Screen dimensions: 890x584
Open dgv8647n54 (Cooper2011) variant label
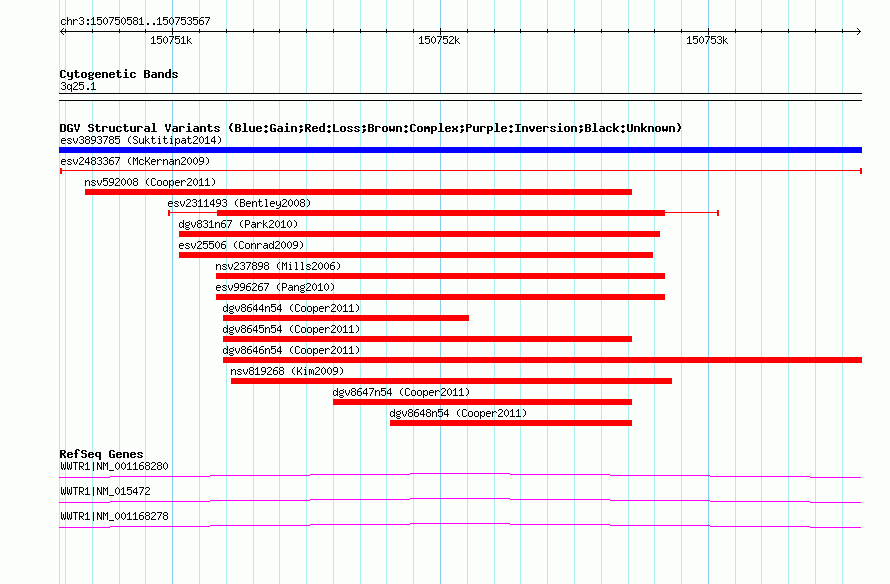point(401,392)
